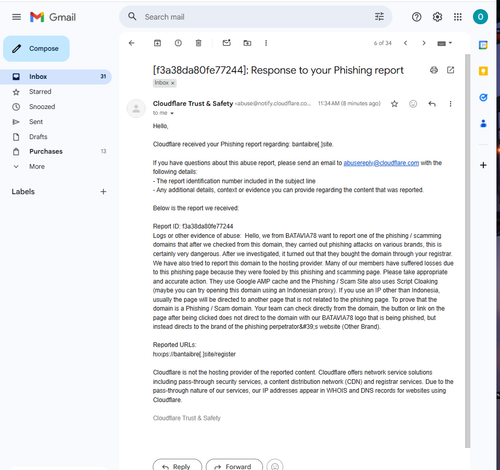Viewport: 500px width, 470px height.
Task: Click the abusereply@cloudflare.com link
Action: click(381, 163)
